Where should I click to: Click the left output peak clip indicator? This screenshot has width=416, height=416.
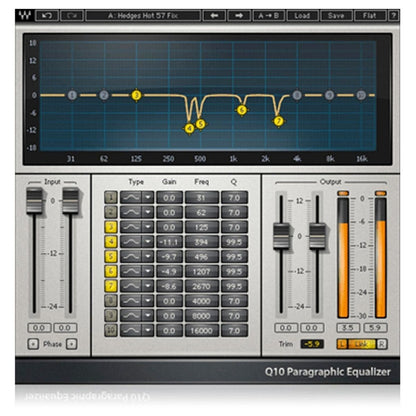coord(343,193)
